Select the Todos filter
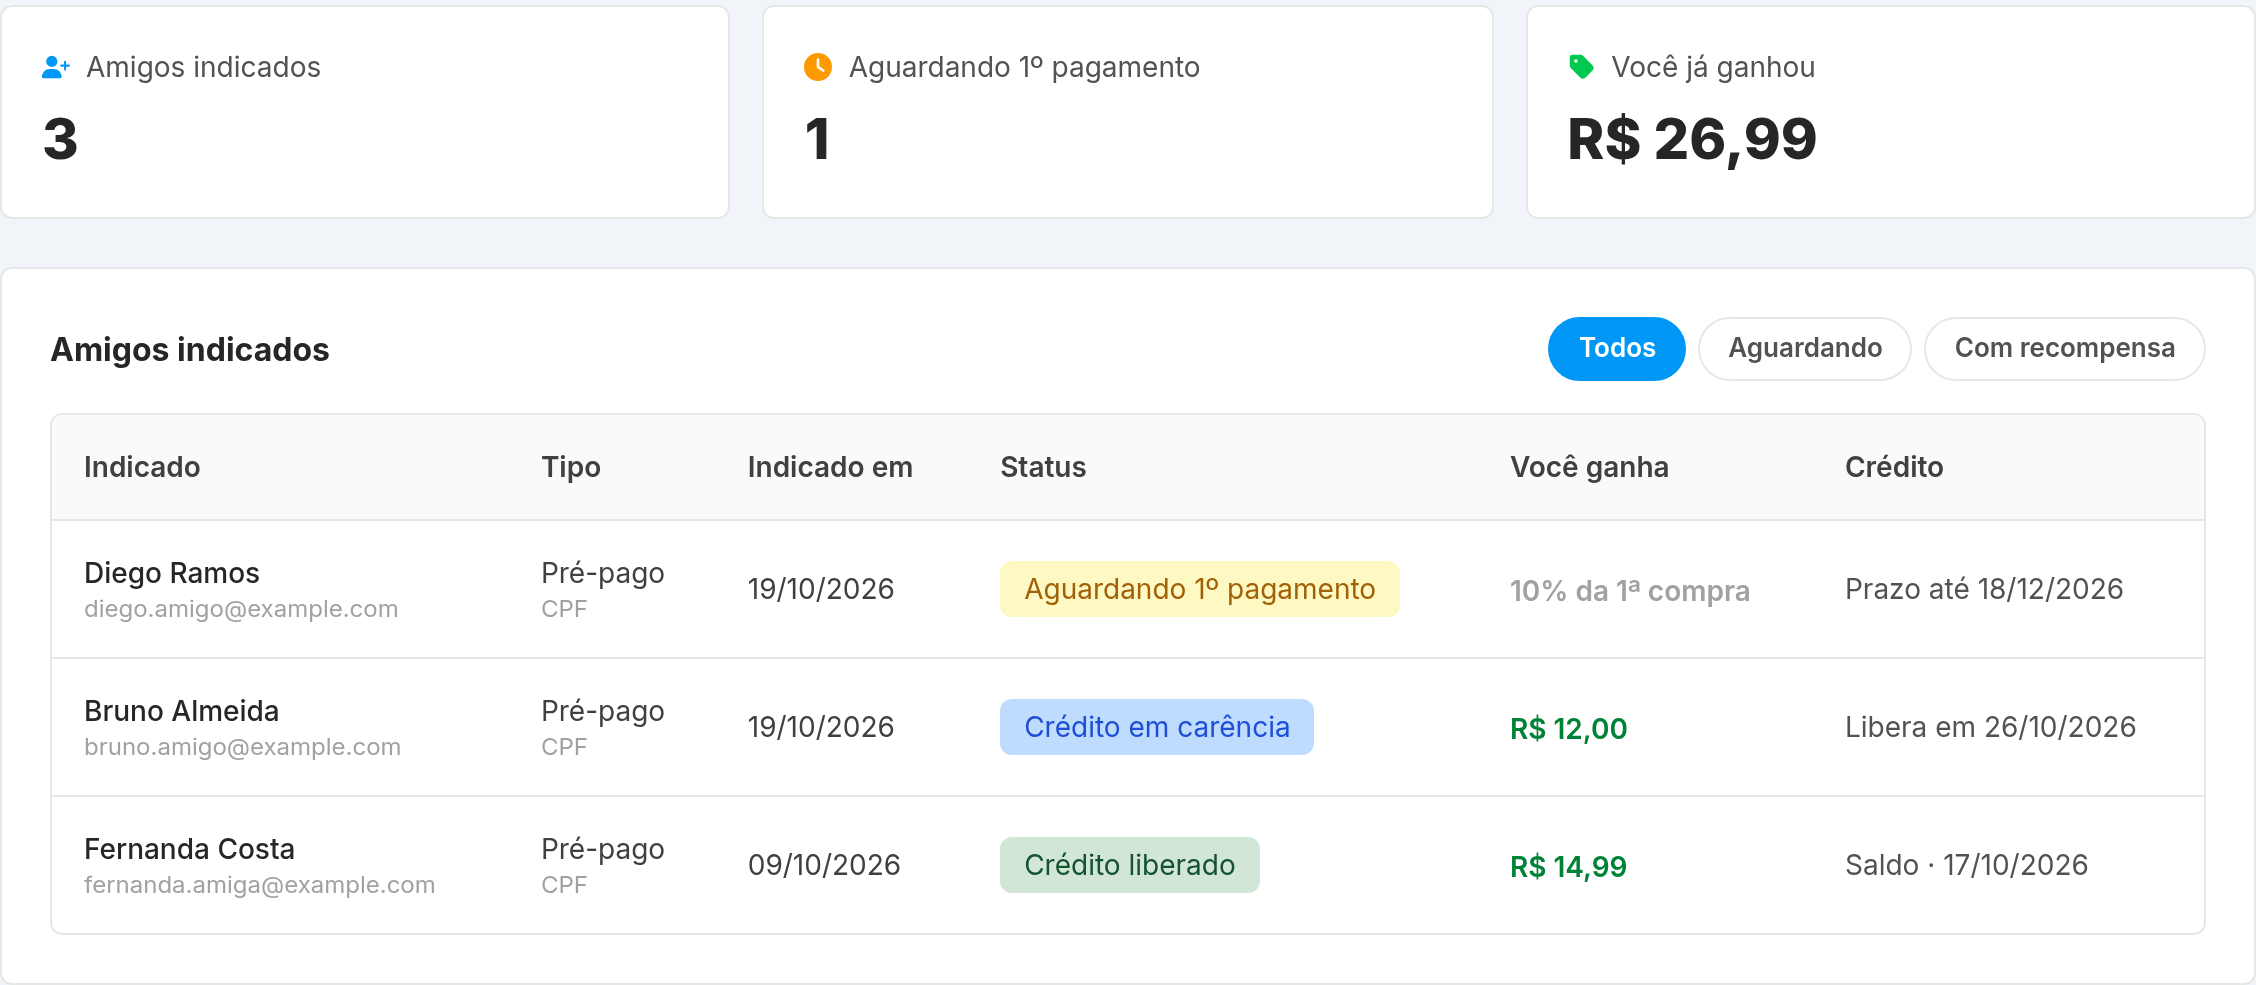Screen dimensions: 2256x985 tap(1617, 348)
